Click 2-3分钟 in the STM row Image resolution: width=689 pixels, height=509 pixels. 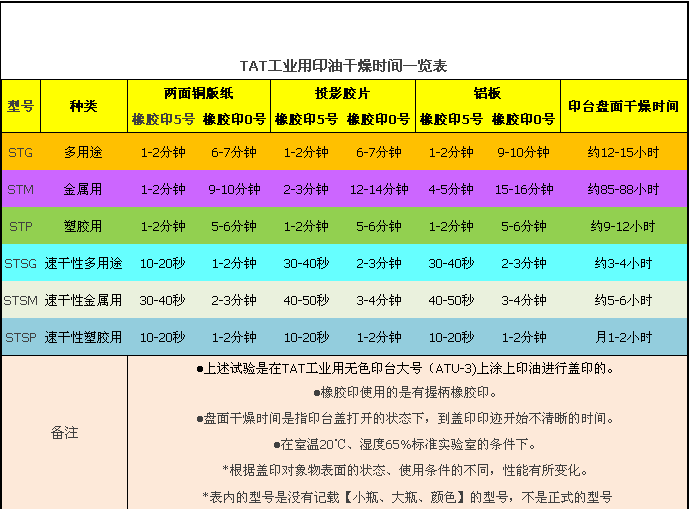306,189
